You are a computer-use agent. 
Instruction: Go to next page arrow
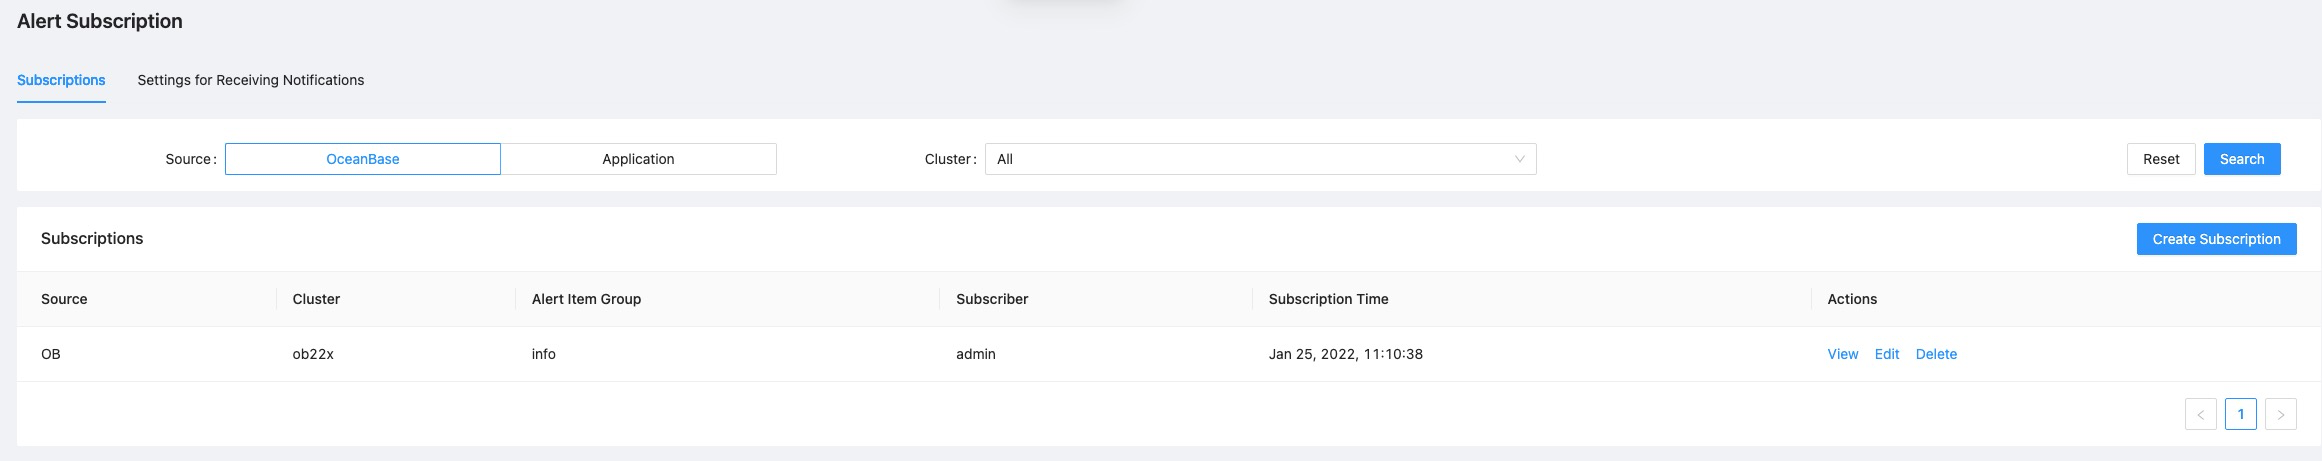coord(2280,414)
